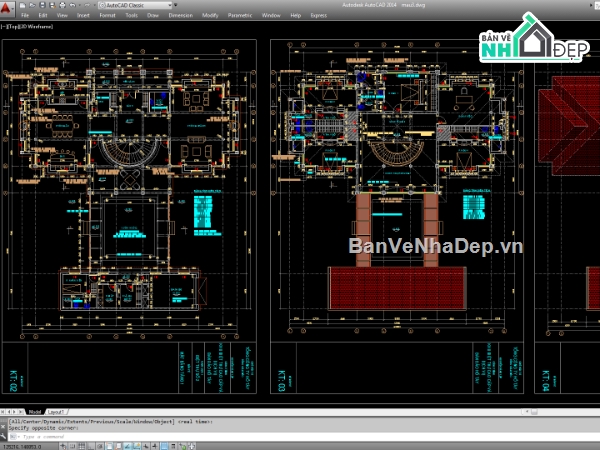Open the Modify menu
Image resolution: width=600 pixels, height=450 pixels.
(x=210, y=15)
